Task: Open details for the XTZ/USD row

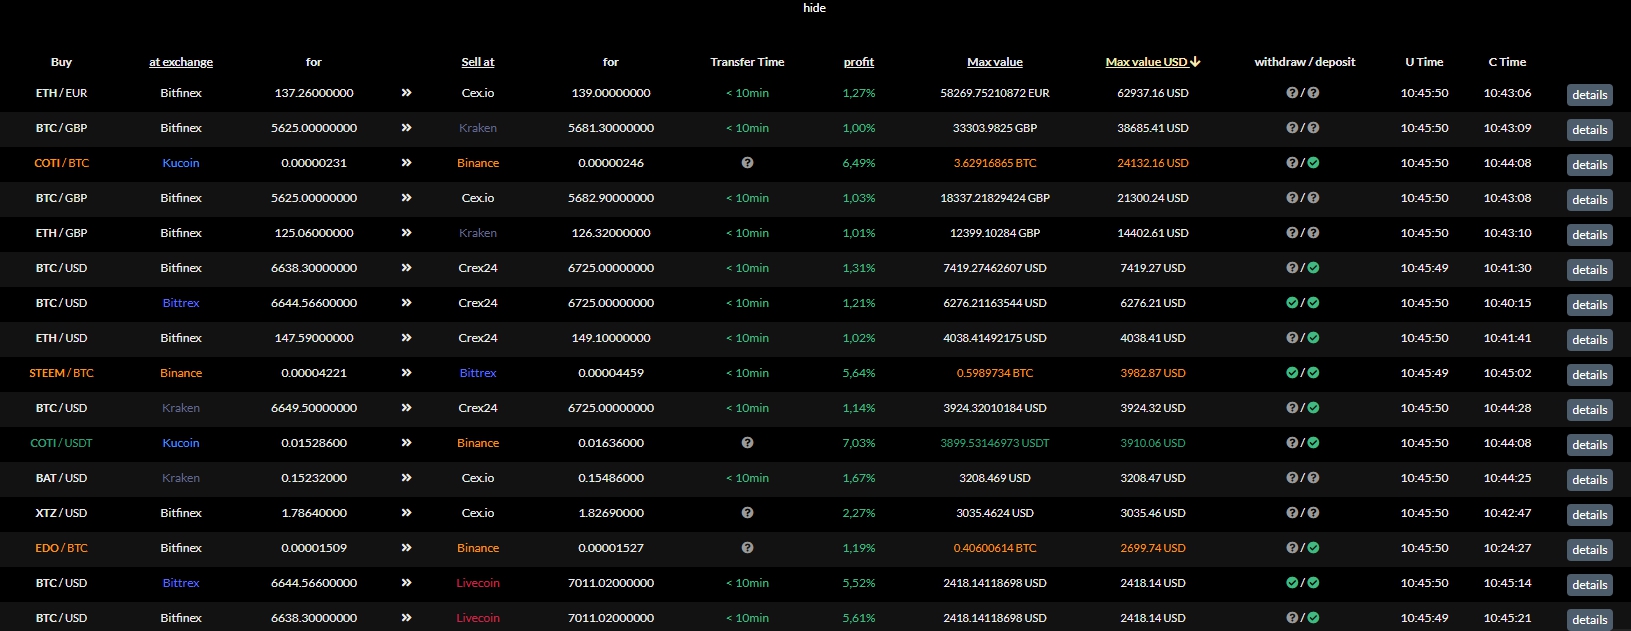Action: tap(1589, 515)
